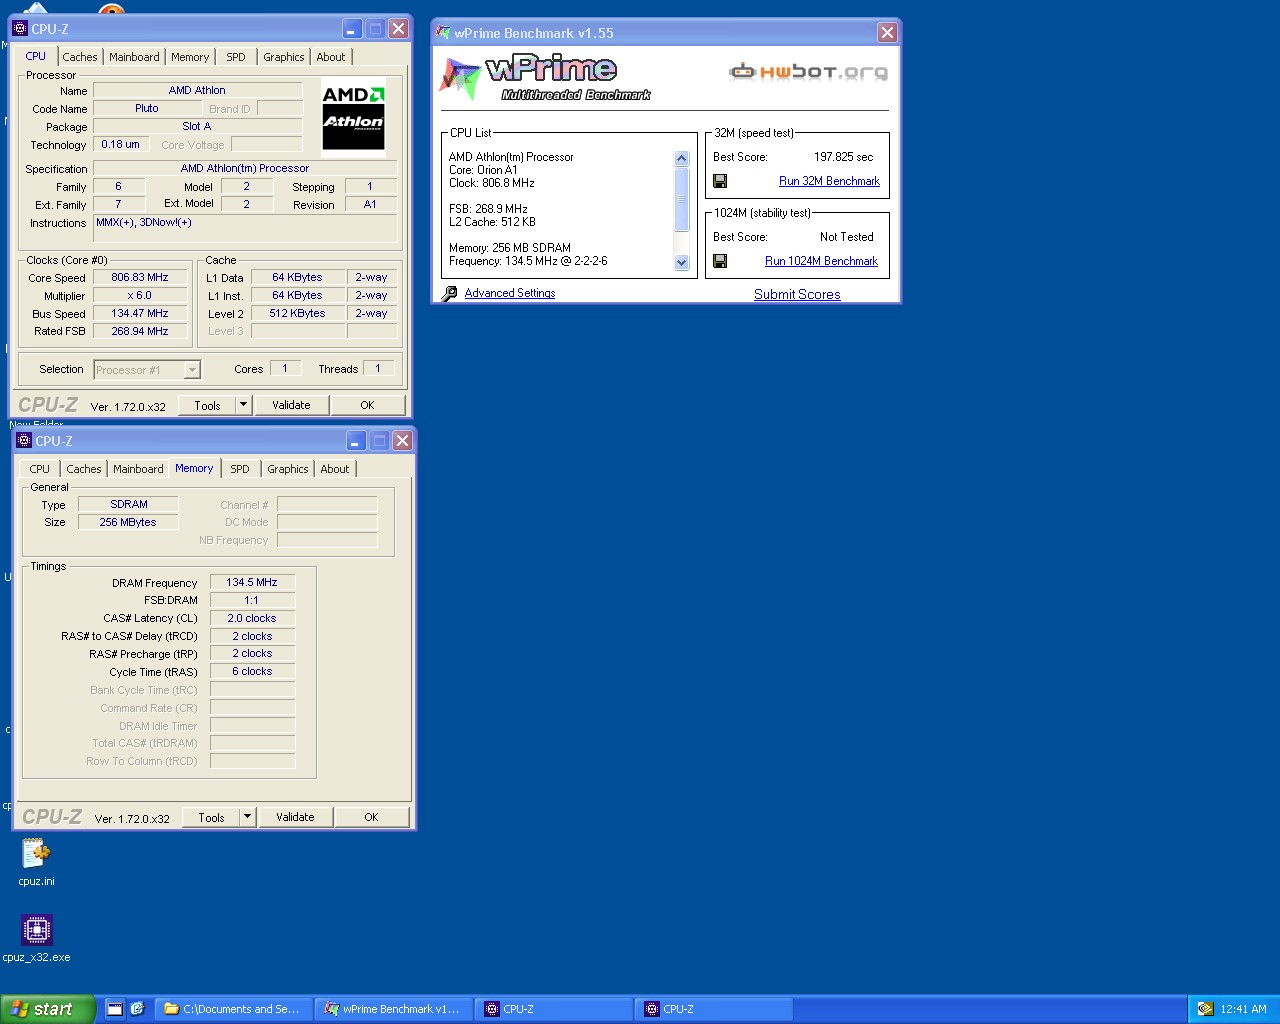Launch Internet Explorer from quick launch

coord(137,1009)
